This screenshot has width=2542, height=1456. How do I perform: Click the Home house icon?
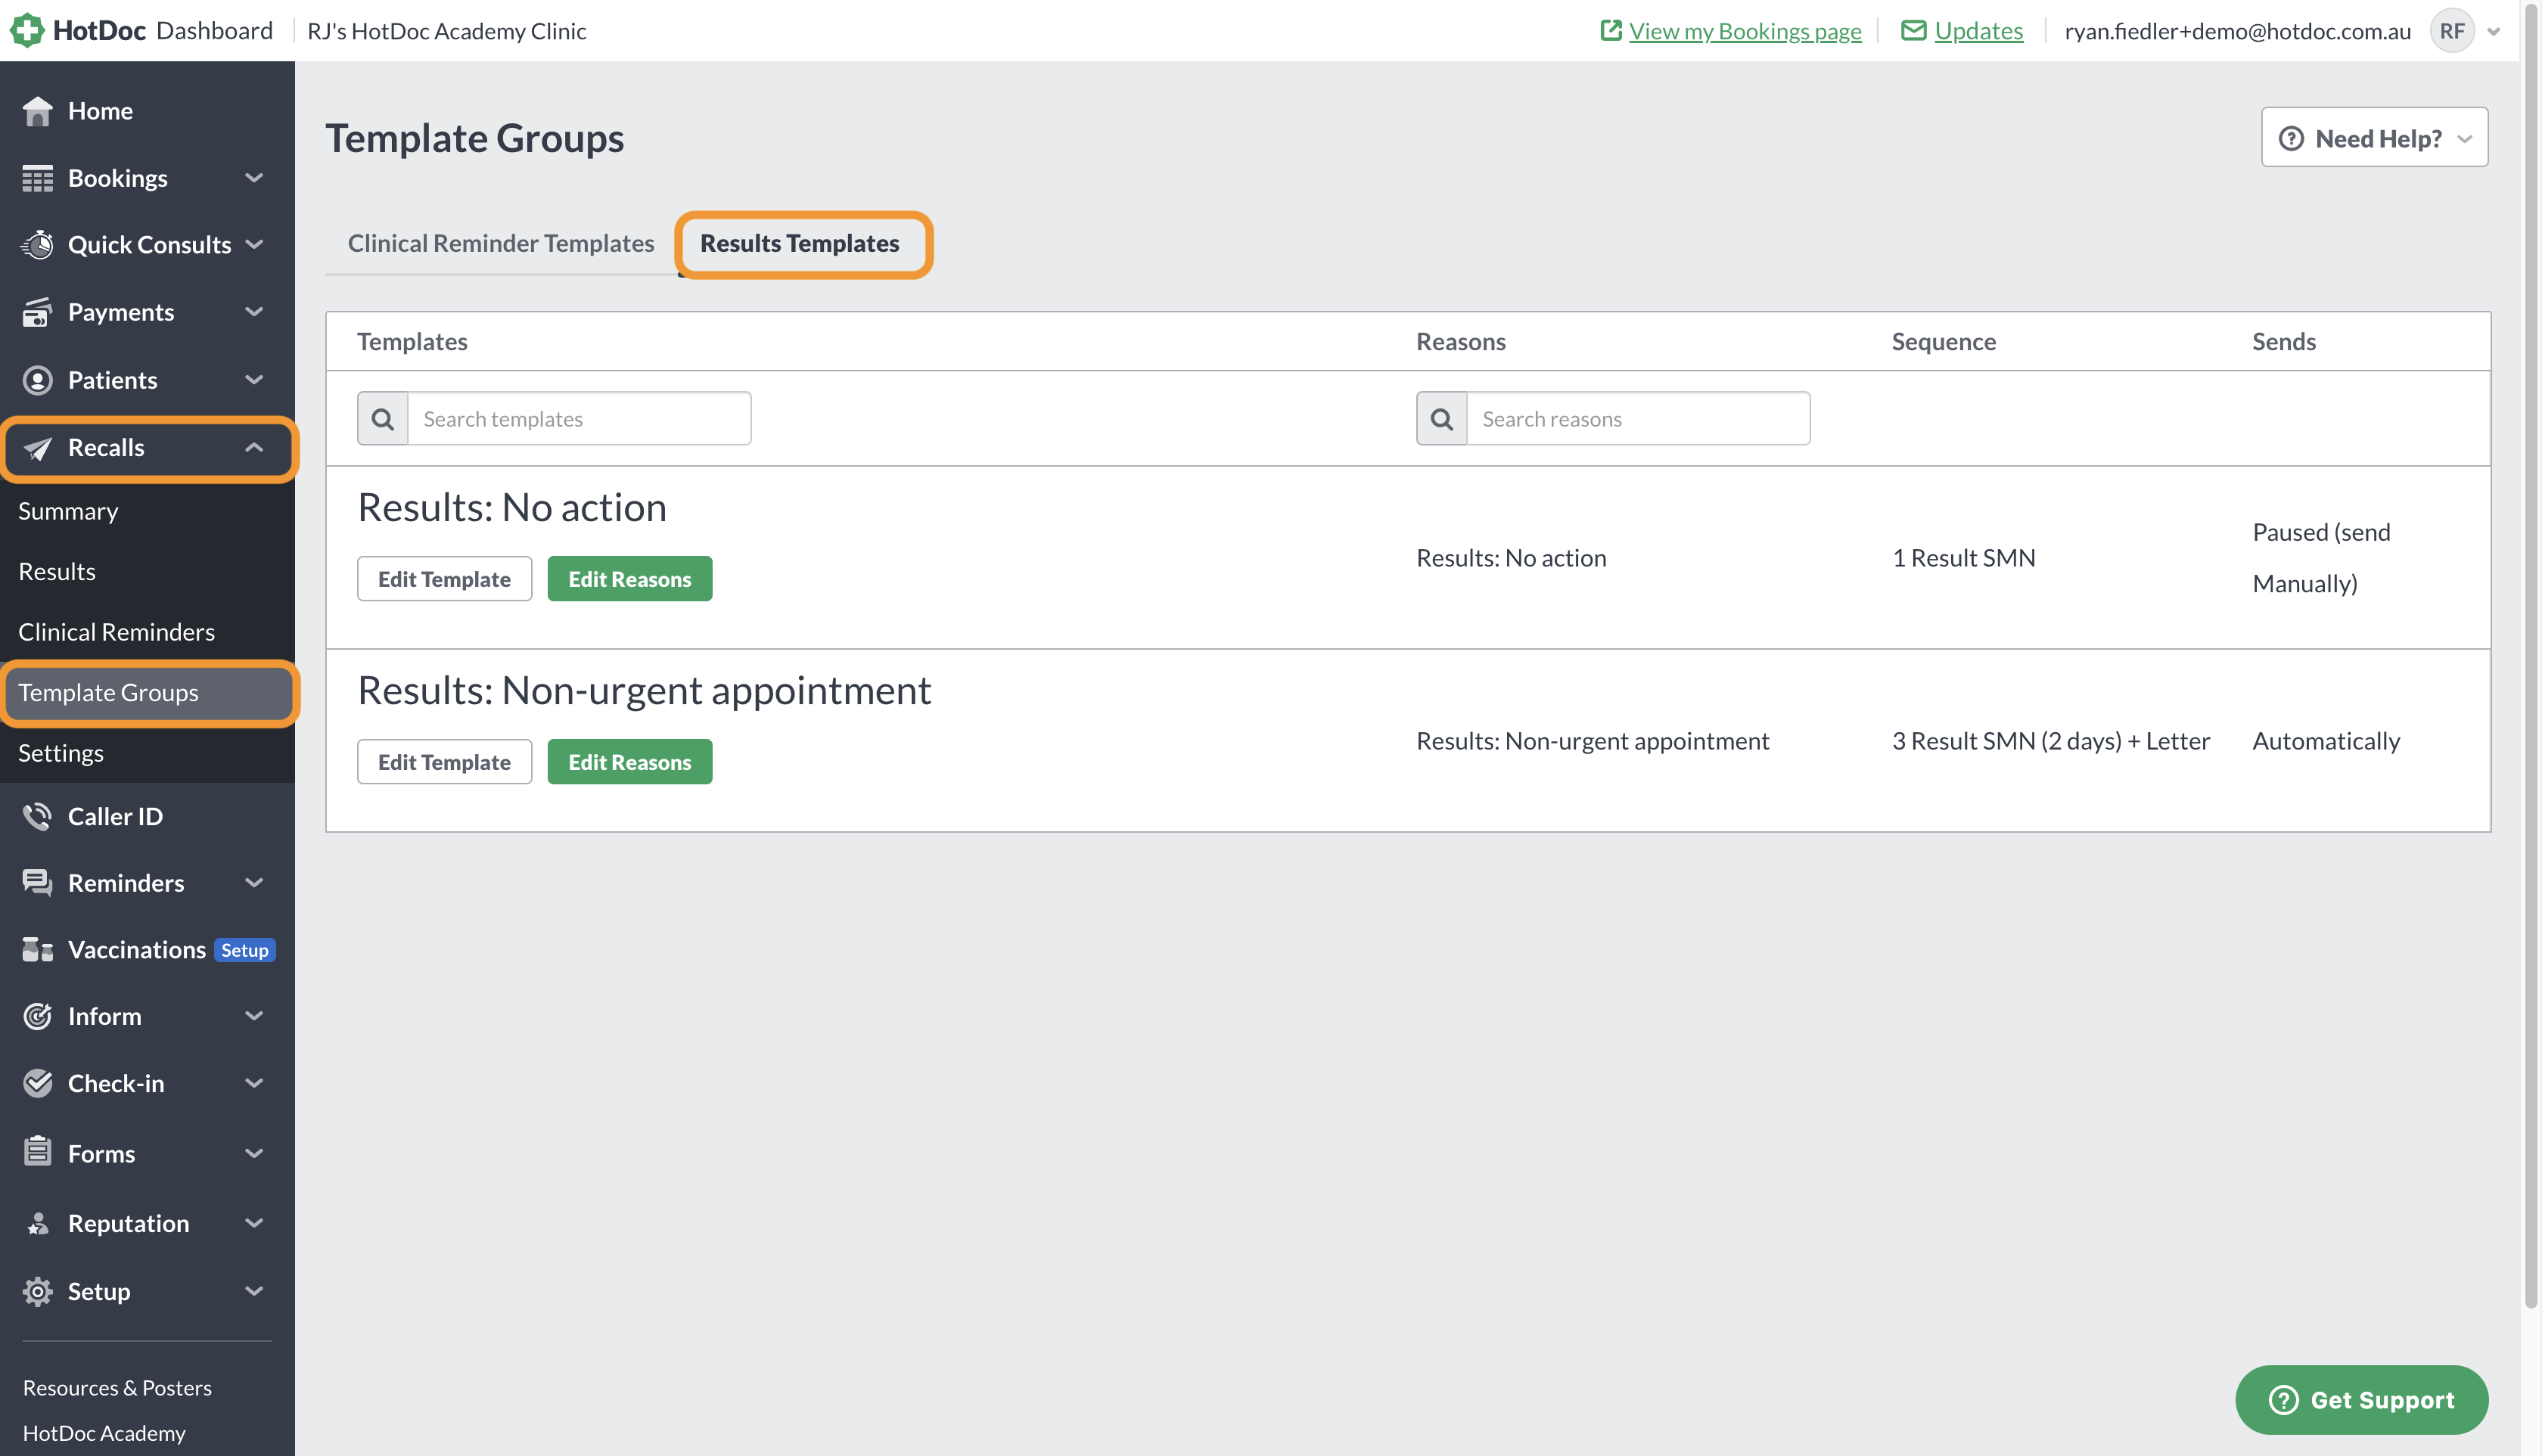37,111
